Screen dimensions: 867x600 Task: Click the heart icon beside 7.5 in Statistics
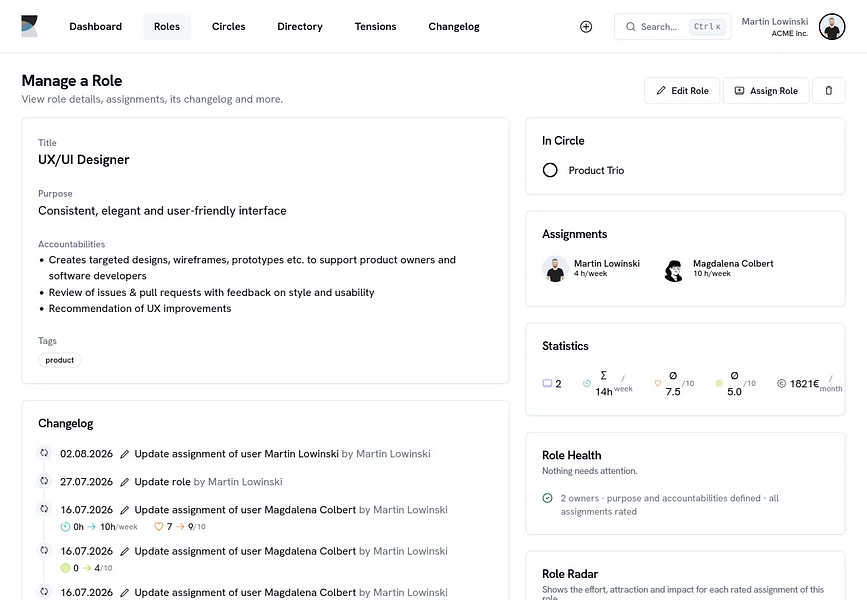tap(657, 383)
